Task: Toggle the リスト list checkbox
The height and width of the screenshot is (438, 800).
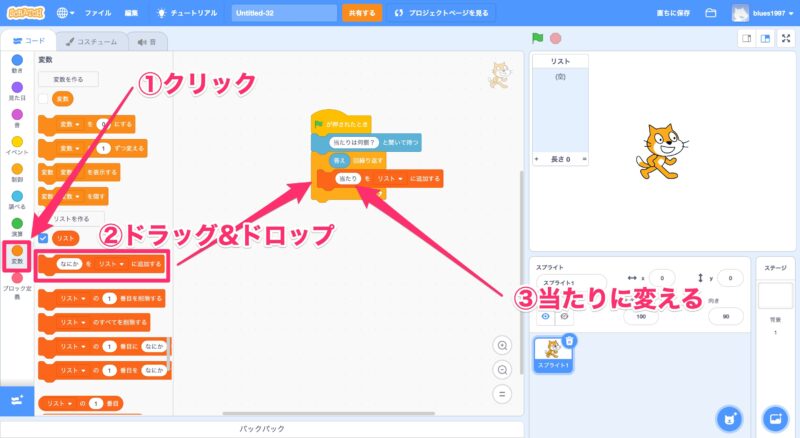Action: point(43,238)
